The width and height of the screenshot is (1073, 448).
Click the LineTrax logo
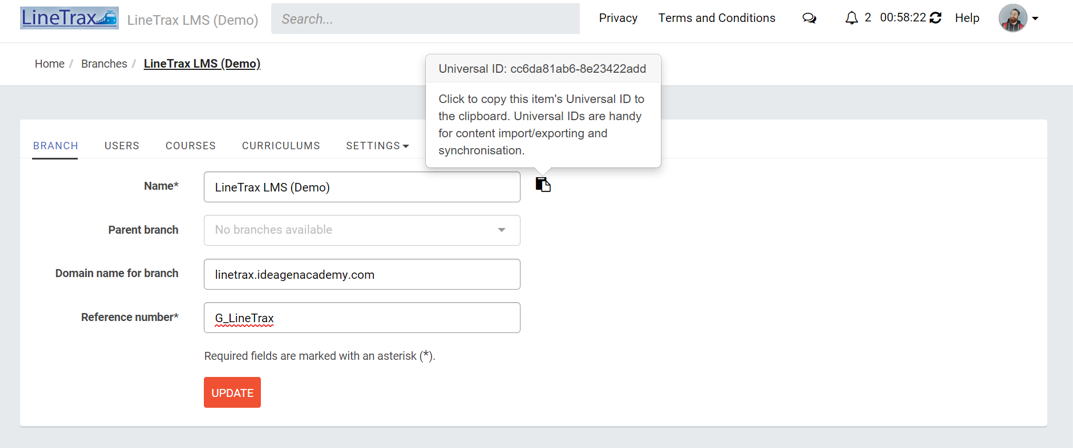68,18
